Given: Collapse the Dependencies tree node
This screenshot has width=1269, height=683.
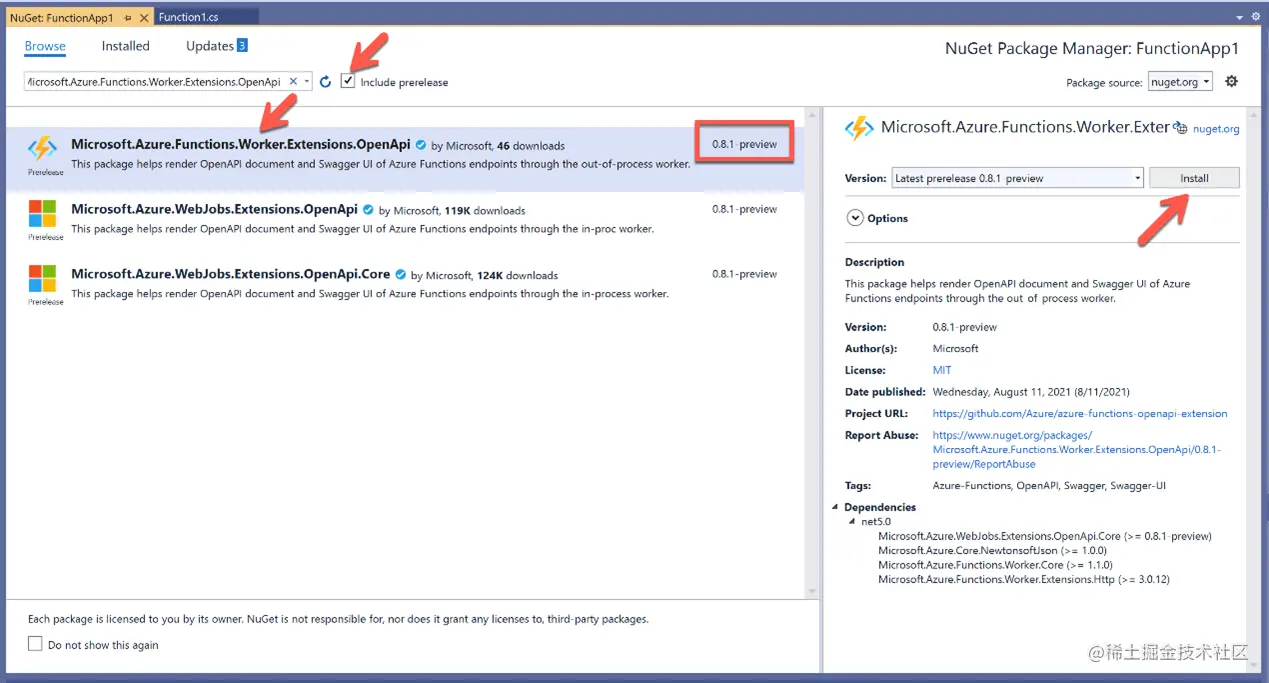Looking at the screenshot, I should pos(836,507).
